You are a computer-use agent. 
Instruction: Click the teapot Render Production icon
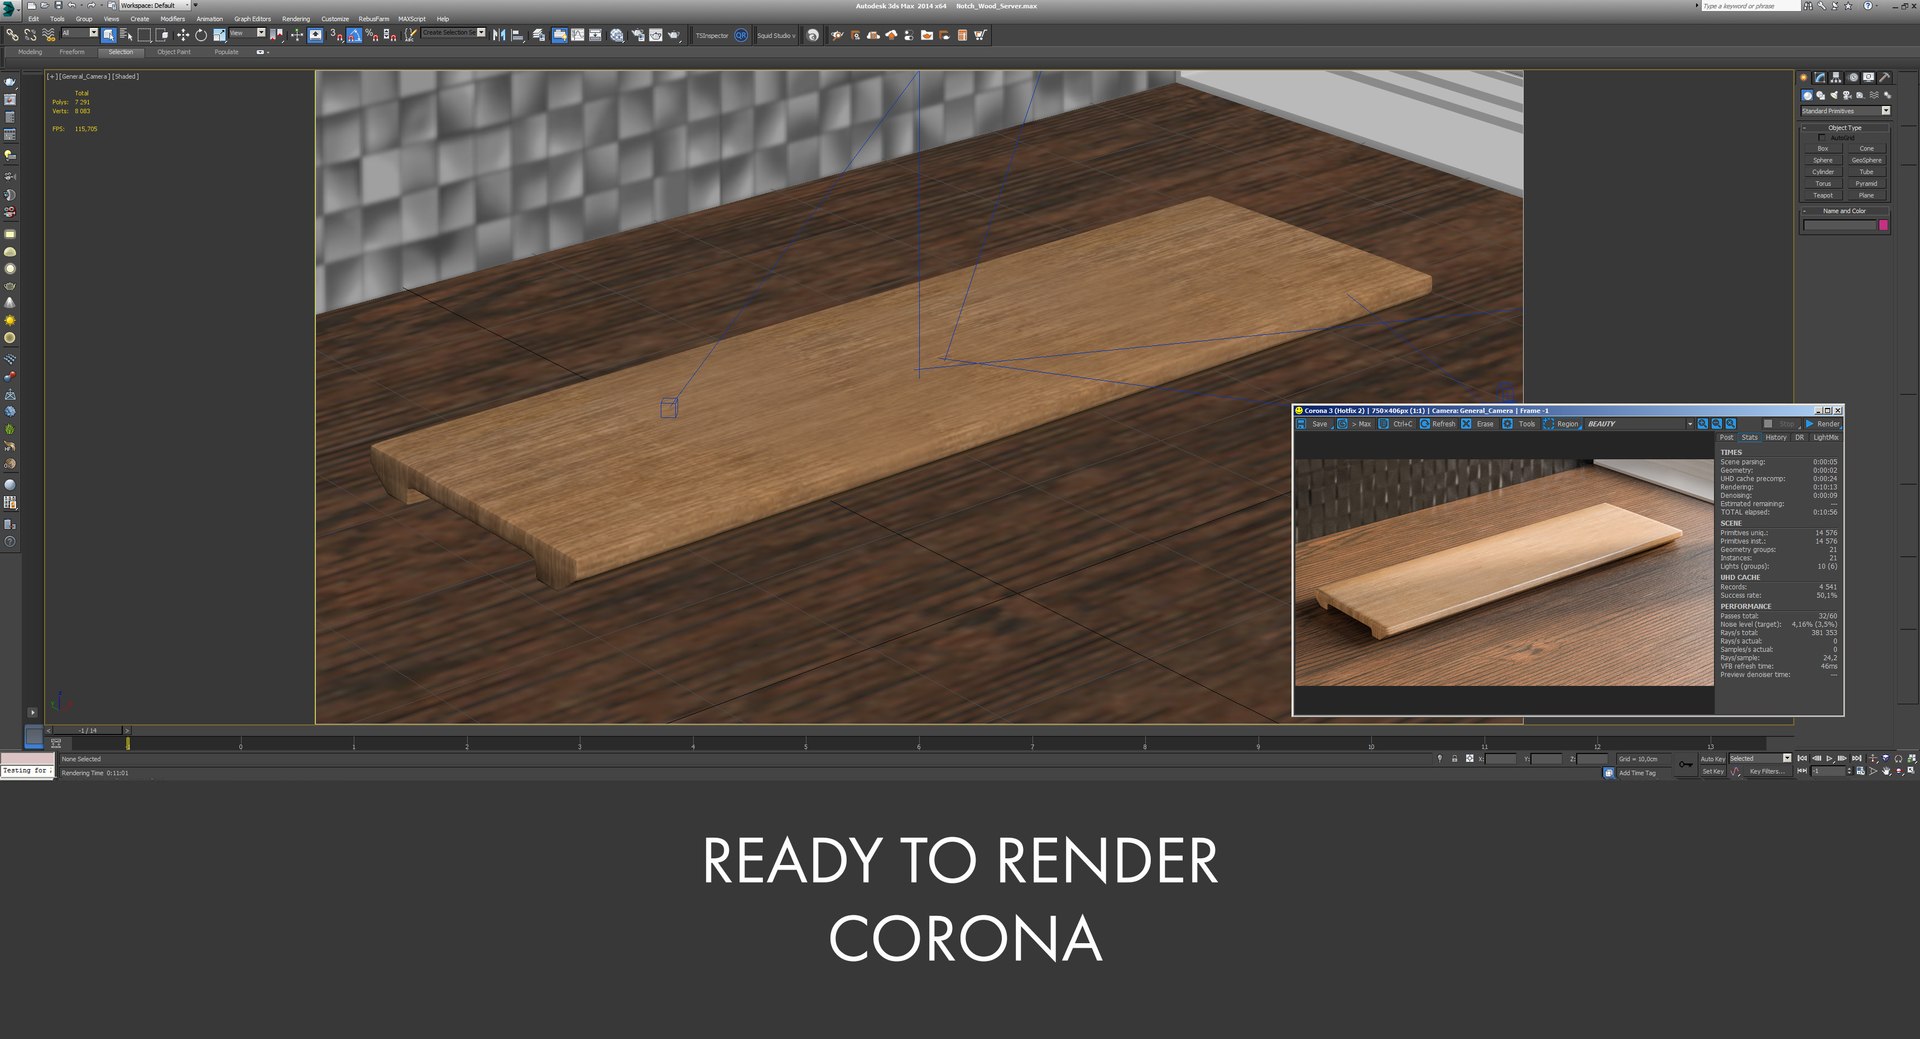674,35
